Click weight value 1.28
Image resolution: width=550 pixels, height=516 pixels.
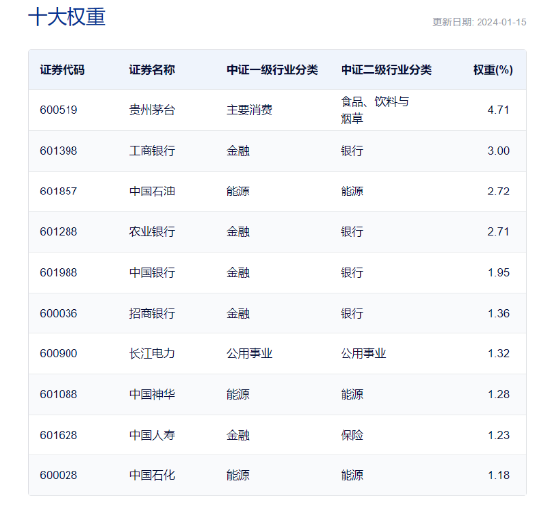click(498, 394)
